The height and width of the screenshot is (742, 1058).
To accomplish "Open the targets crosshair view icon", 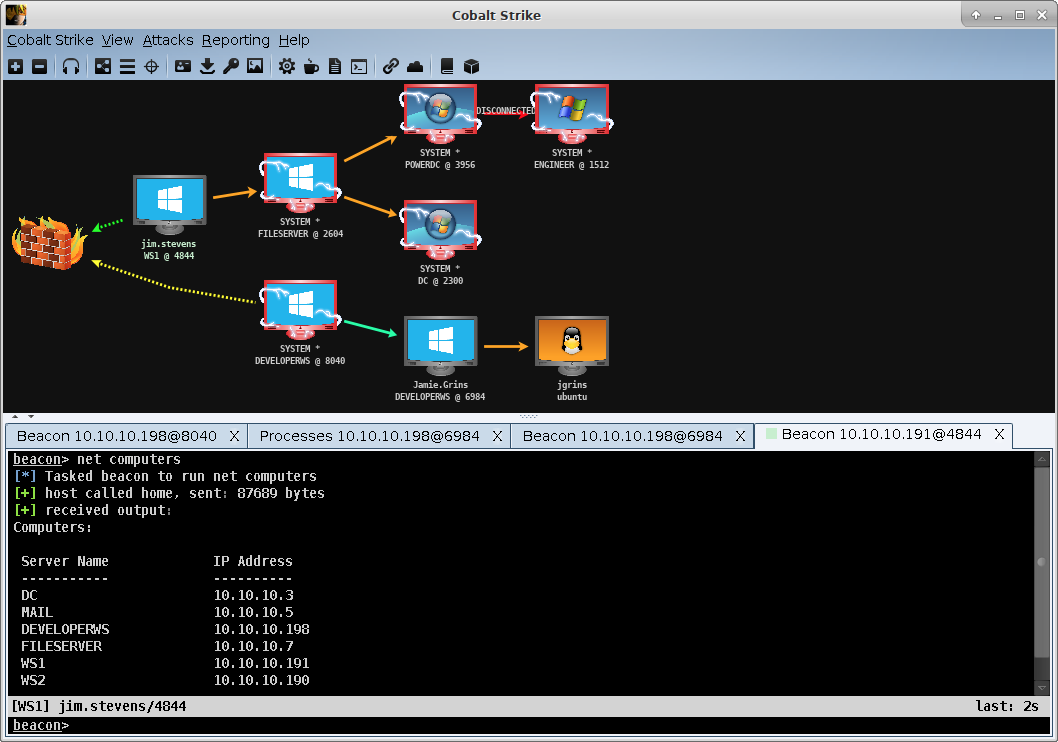I will click(x=152, y=67).
